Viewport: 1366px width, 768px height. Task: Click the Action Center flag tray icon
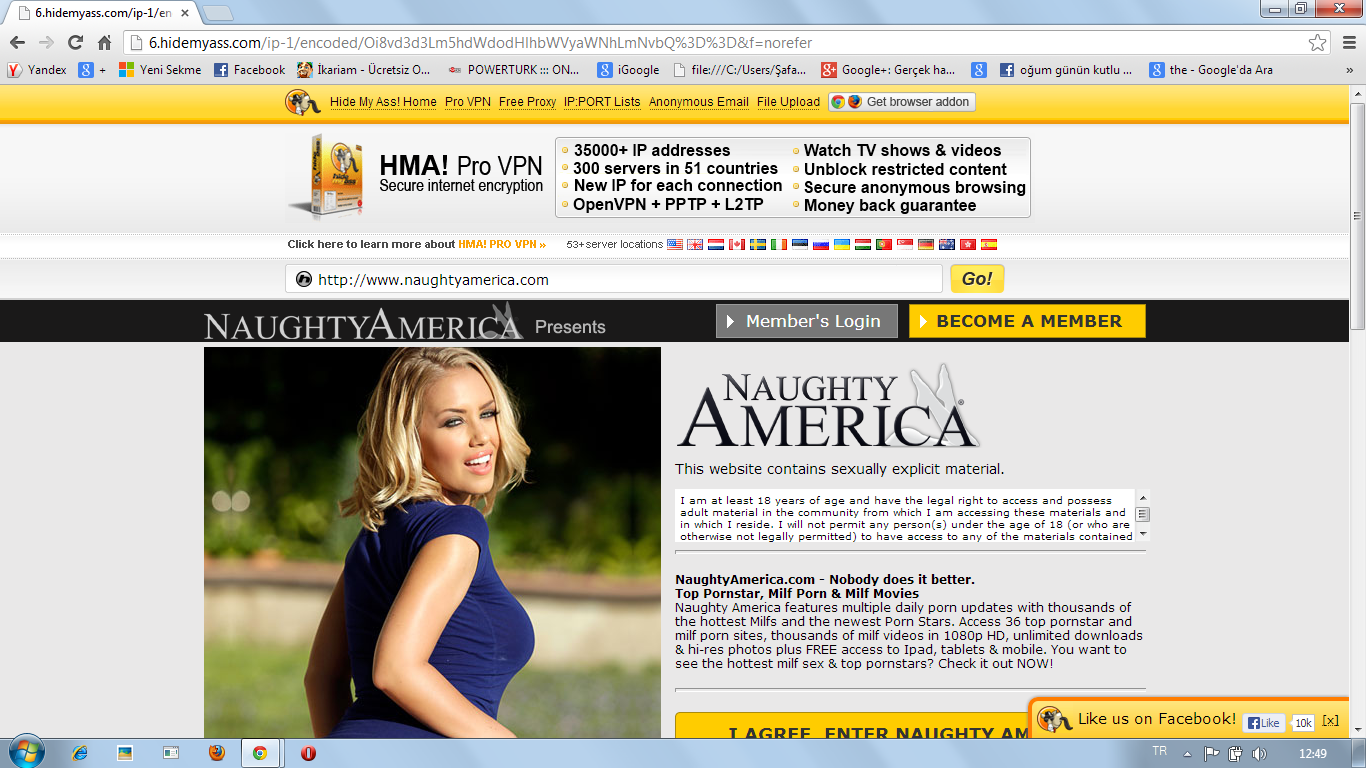(x=1211, y=753)
